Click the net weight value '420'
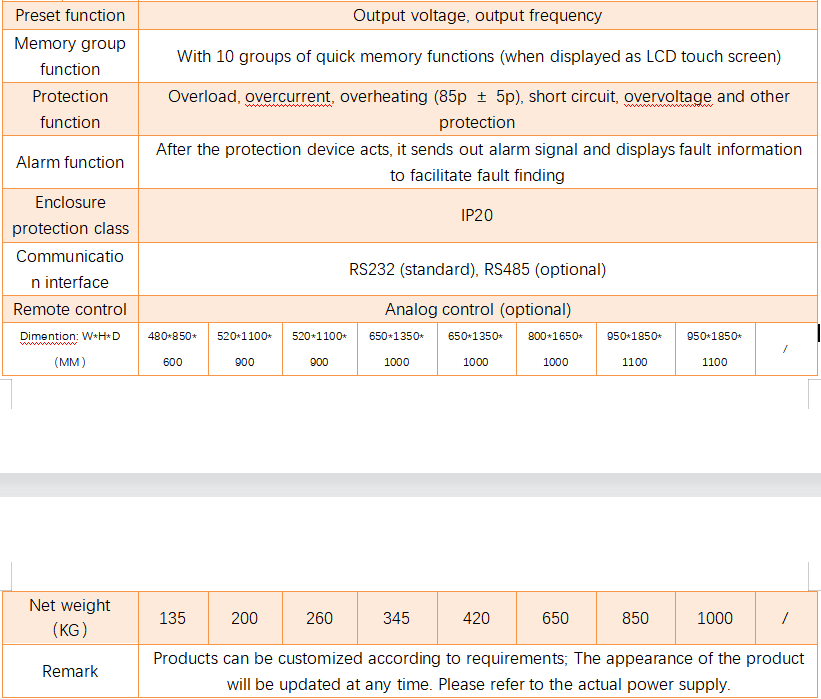The height and width of the screenshot is (699, 821). pos(476,618)
